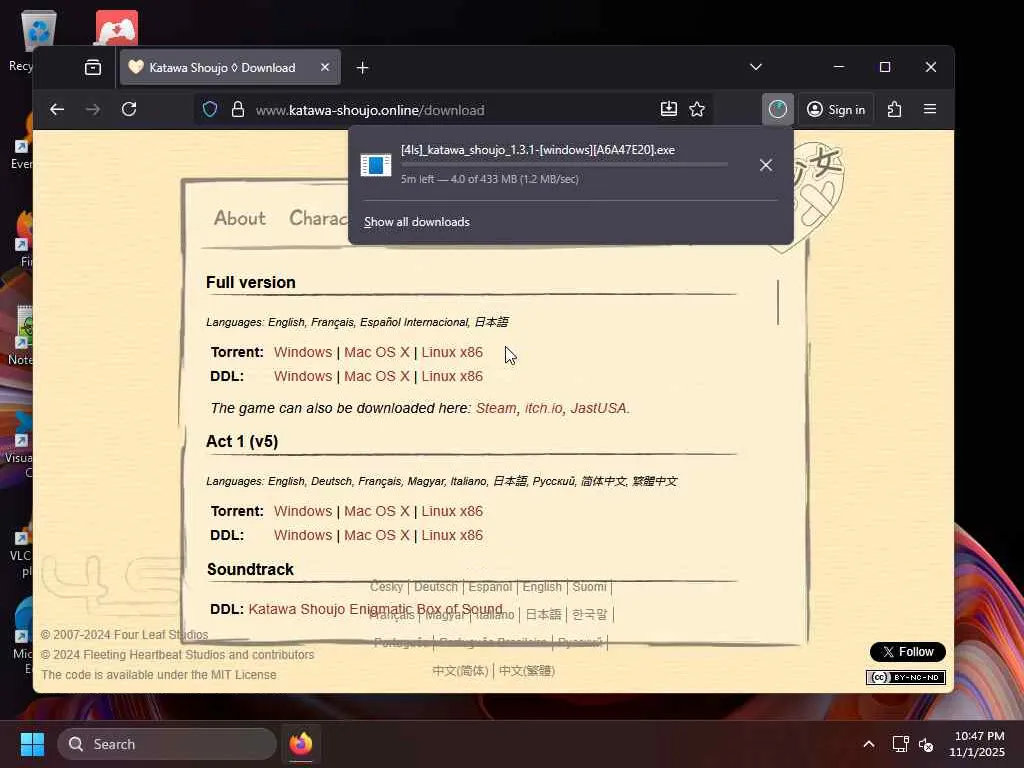Click the site padlock security icon
This screenshot has height=768, width=1024.
click(x=238, y=109)
